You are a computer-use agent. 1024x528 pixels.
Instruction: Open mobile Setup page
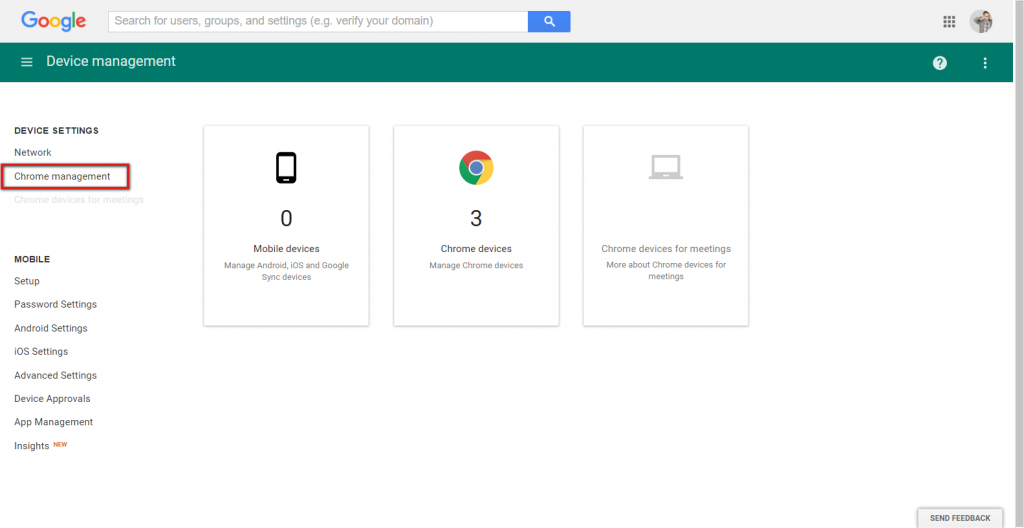pos(27,281)
